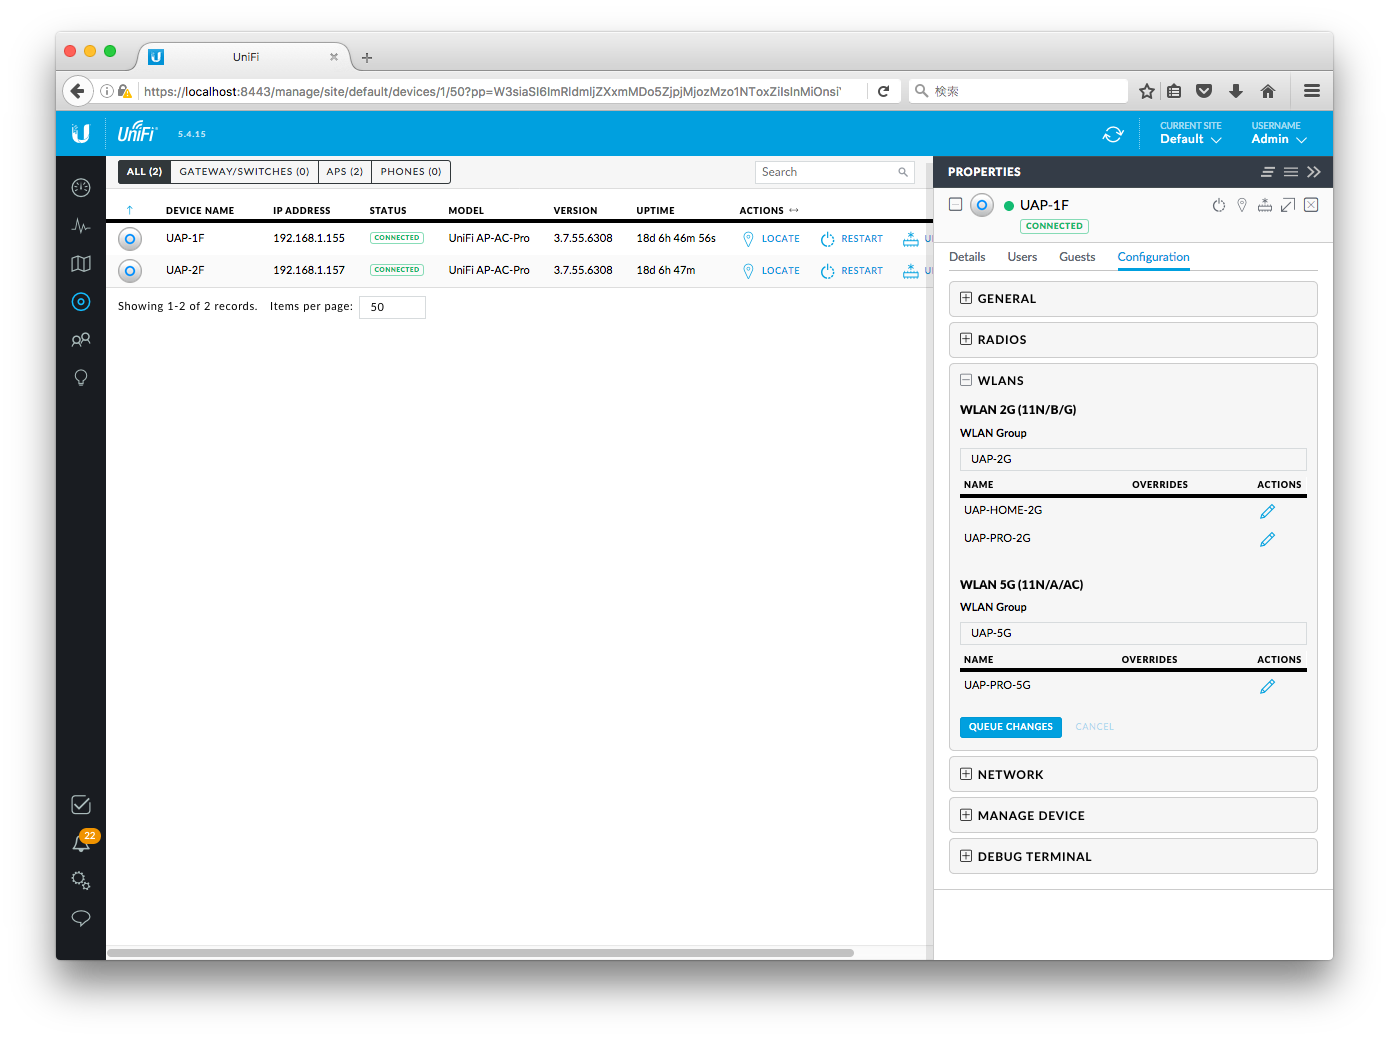Switch properties to list layout icon
Image resolution: width=1389 pixels, height=1040 pixels.
pyautogui.click(x=1291, y=172)
